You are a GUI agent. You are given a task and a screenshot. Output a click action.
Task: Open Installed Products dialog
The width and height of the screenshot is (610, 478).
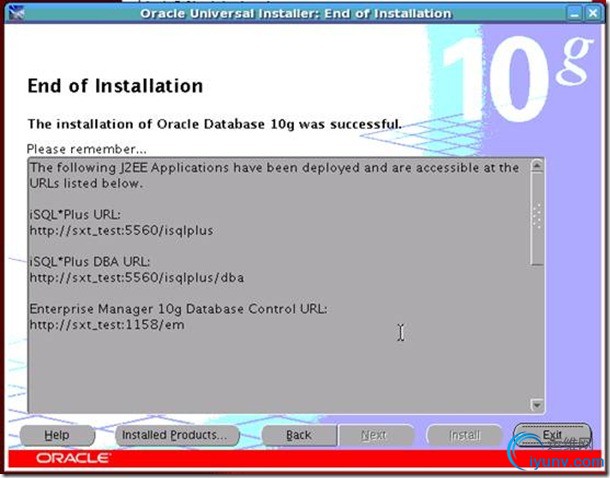(177, 435)
